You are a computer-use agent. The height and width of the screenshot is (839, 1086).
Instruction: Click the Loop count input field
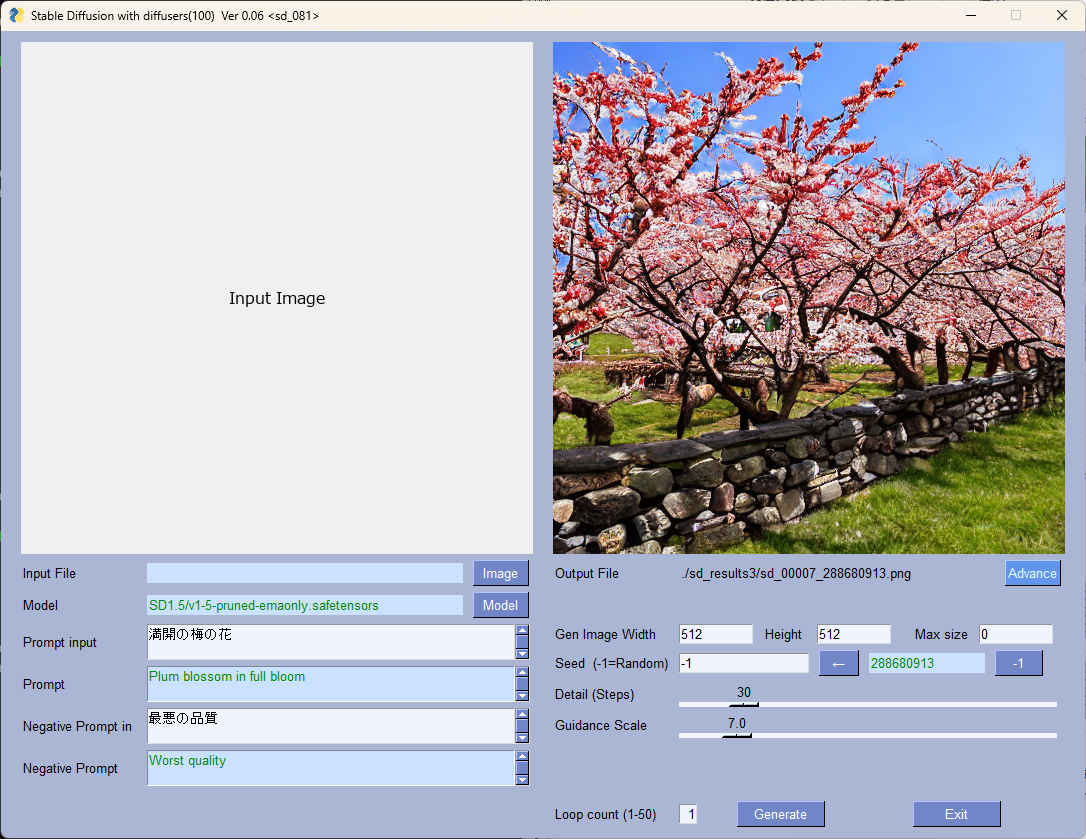(x=688, y=814)
